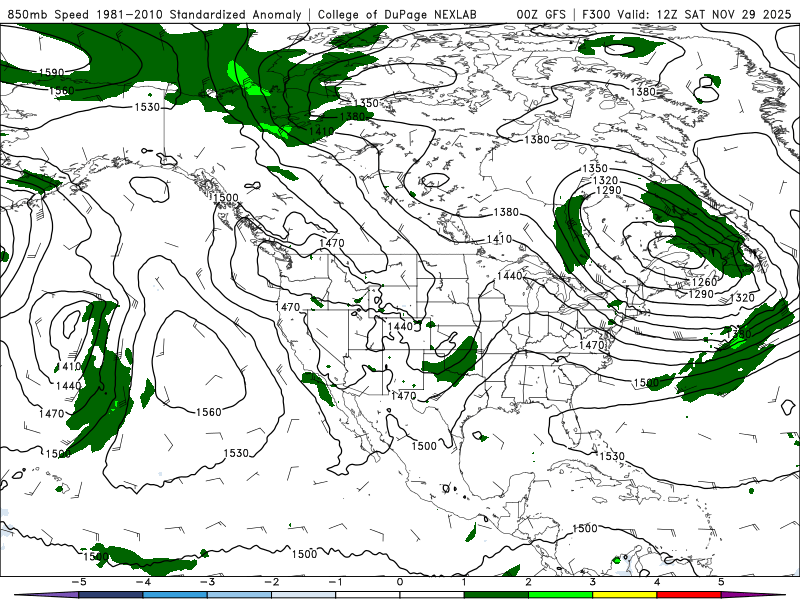Click the '0' color scale label

(400, 582)
